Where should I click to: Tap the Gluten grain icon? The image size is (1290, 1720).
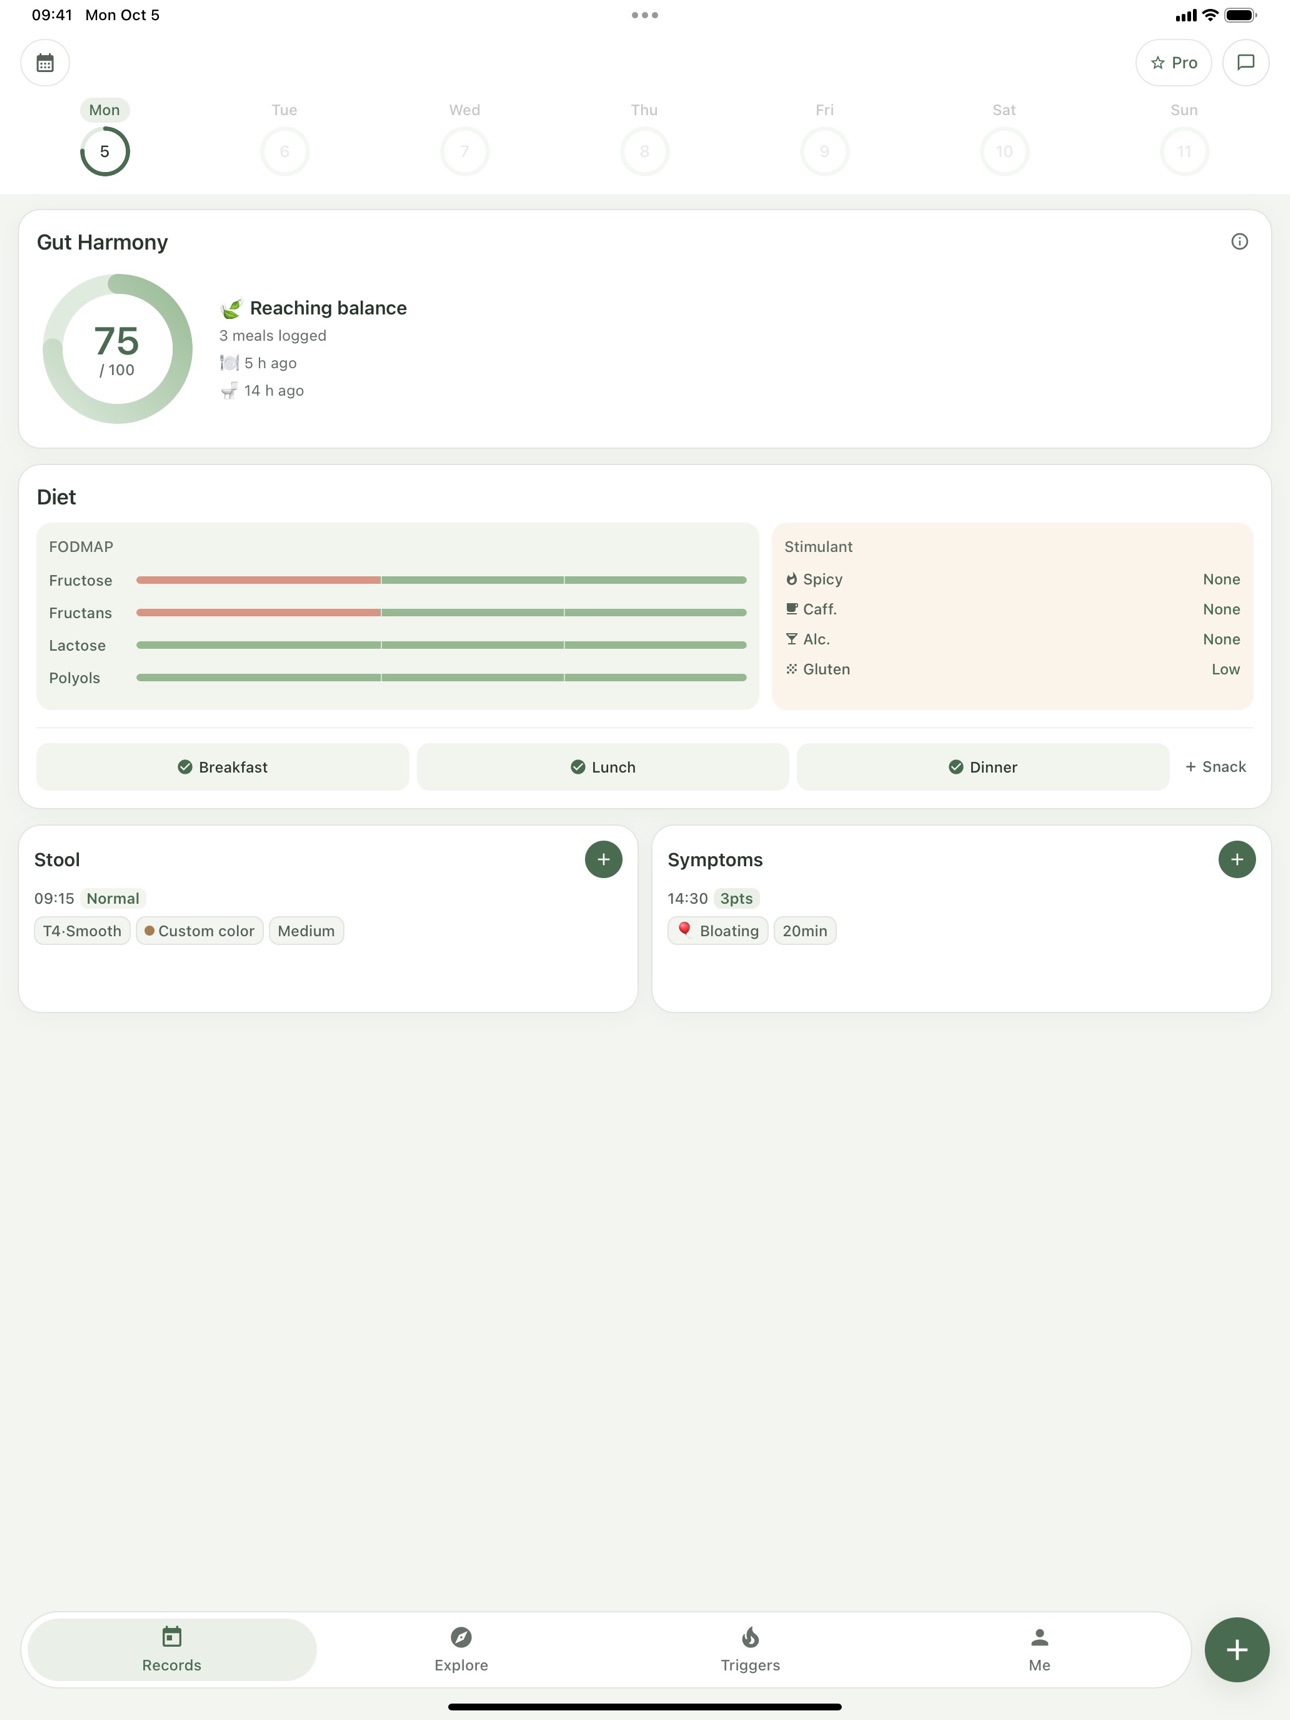pyautogui.click(x=791, y=669)
